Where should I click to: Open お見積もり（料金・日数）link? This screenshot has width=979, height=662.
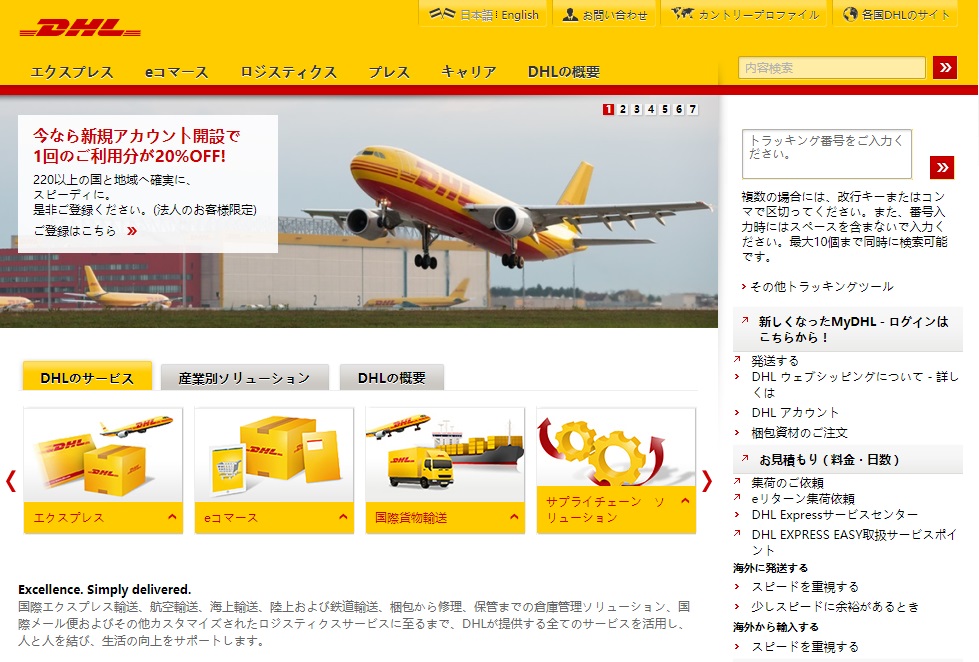(x=829, y=460)
